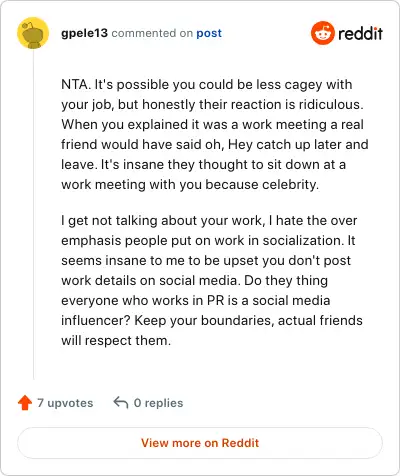
Task: Click the line starting "friend would have said"
Action: 215,144
